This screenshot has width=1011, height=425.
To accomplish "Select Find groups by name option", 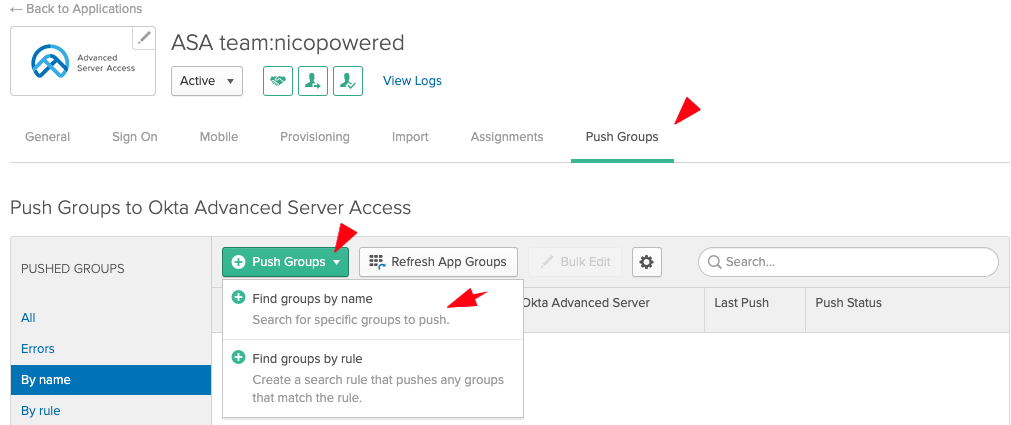I will 312,299.
